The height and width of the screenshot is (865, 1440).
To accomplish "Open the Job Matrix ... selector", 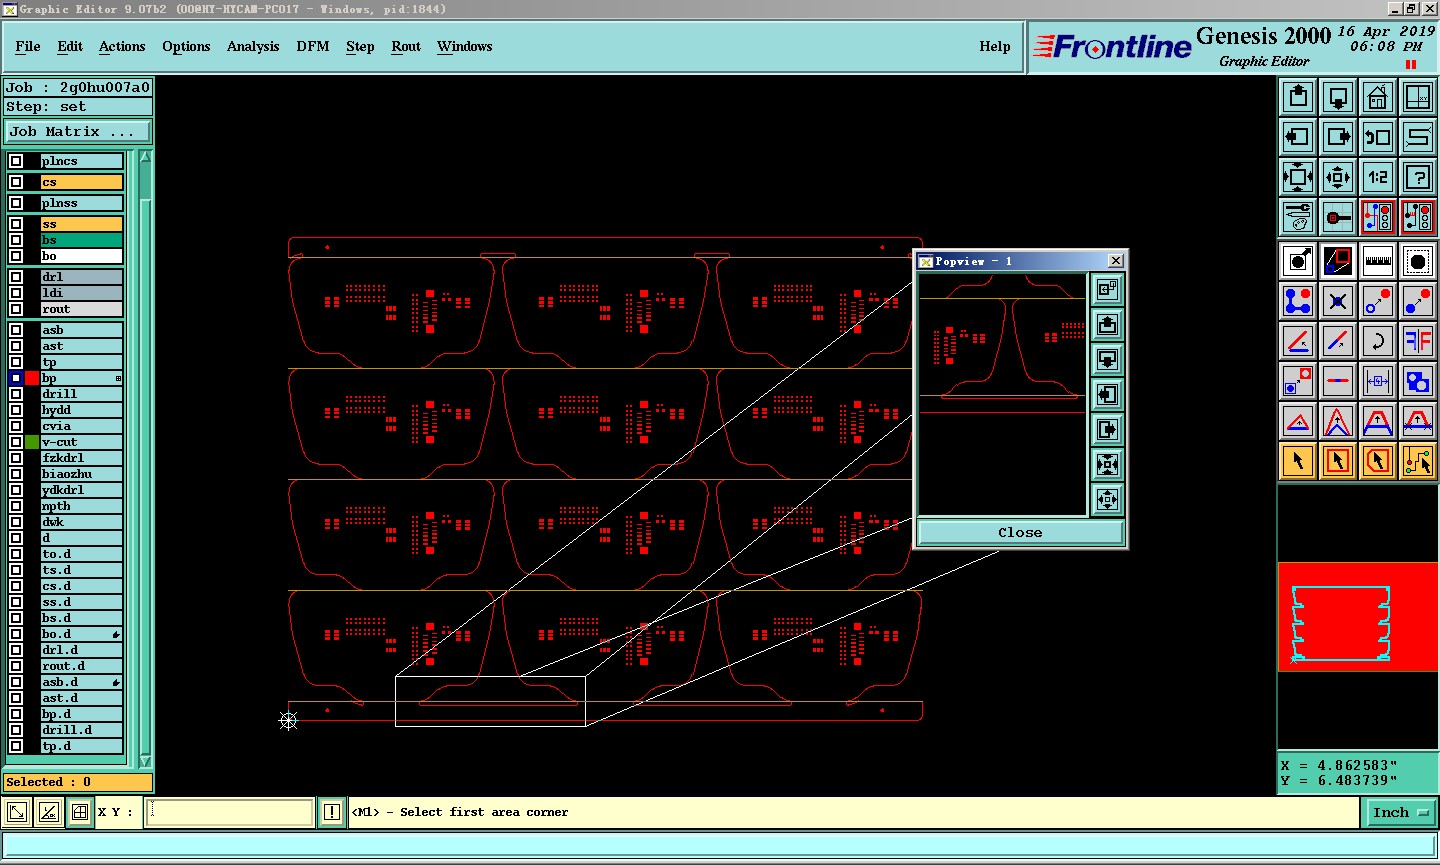I will pyautogui.click(x=78, y=131).
